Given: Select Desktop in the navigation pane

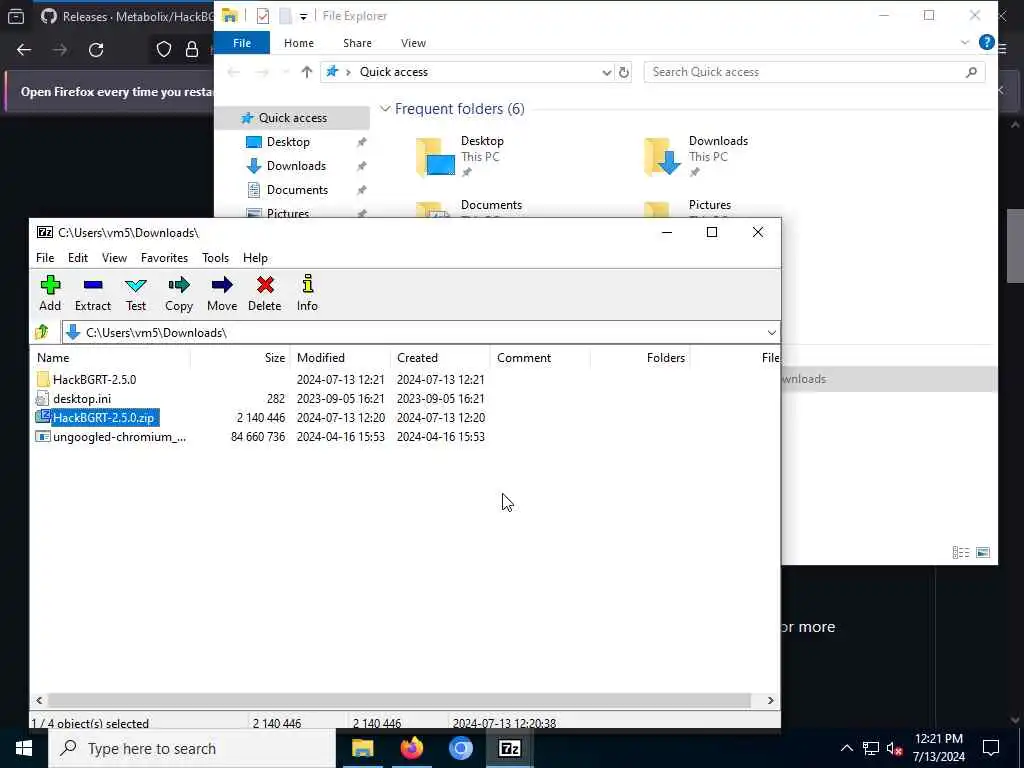Looking at the screenshot, I should [288, 142].
